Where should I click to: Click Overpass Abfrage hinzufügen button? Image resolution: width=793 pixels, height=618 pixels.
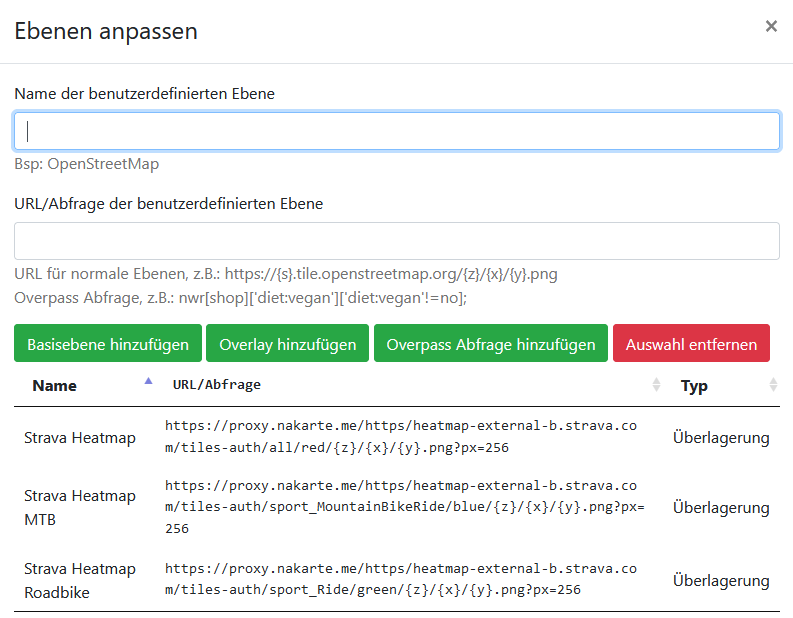(x=491, y=344)
